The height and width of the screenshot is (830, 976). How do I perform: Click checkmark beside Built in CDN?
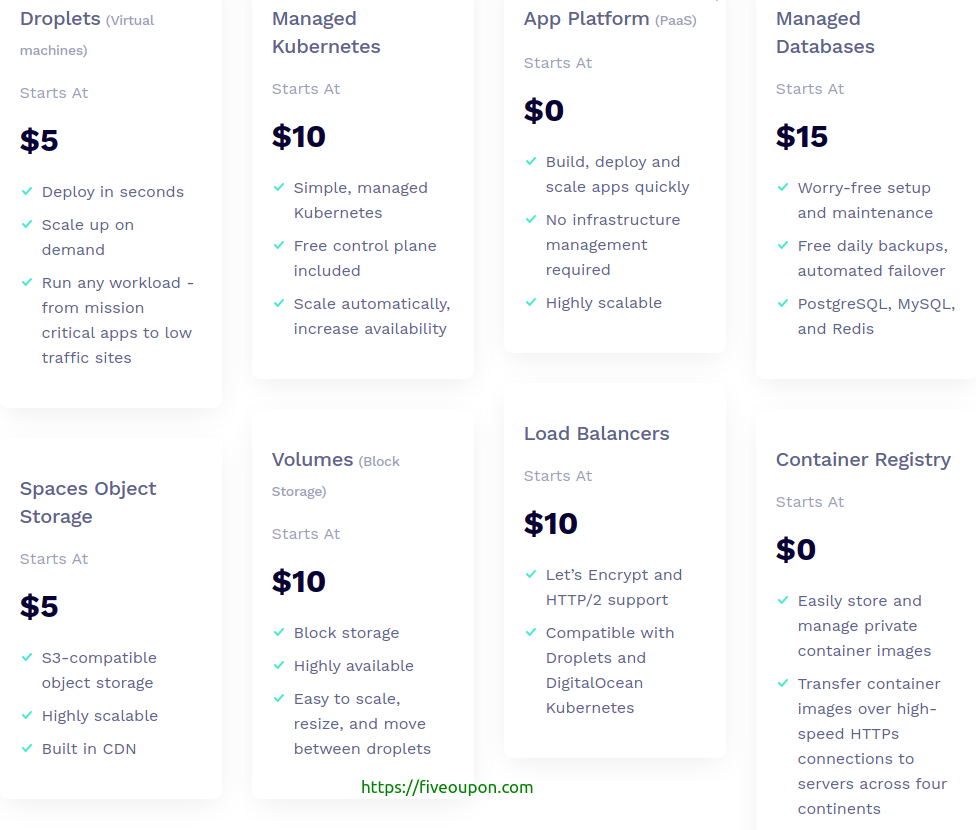(27, 748)
